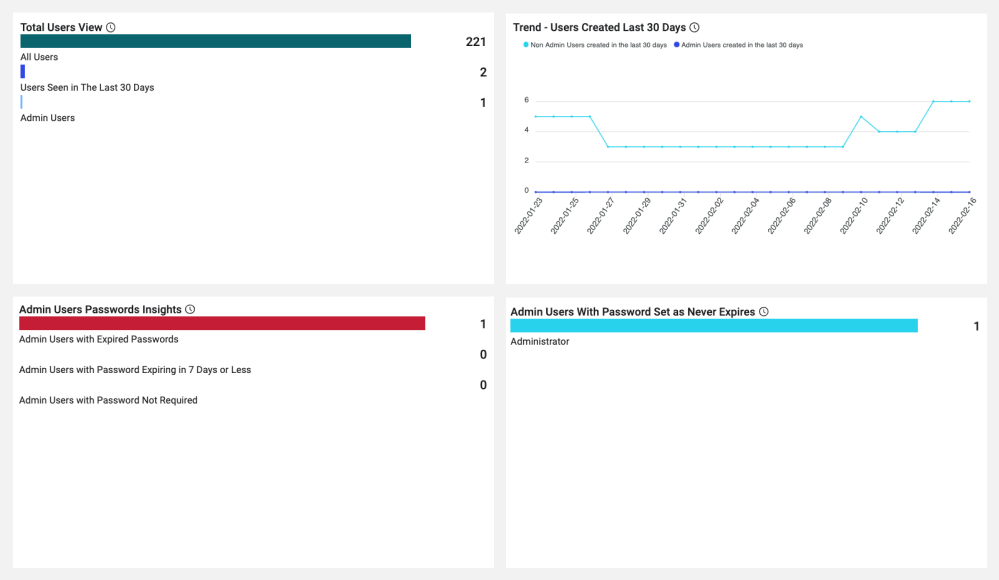
Task: Toggle Non Admin Users legend dot
Action: [x=526, y=45]
